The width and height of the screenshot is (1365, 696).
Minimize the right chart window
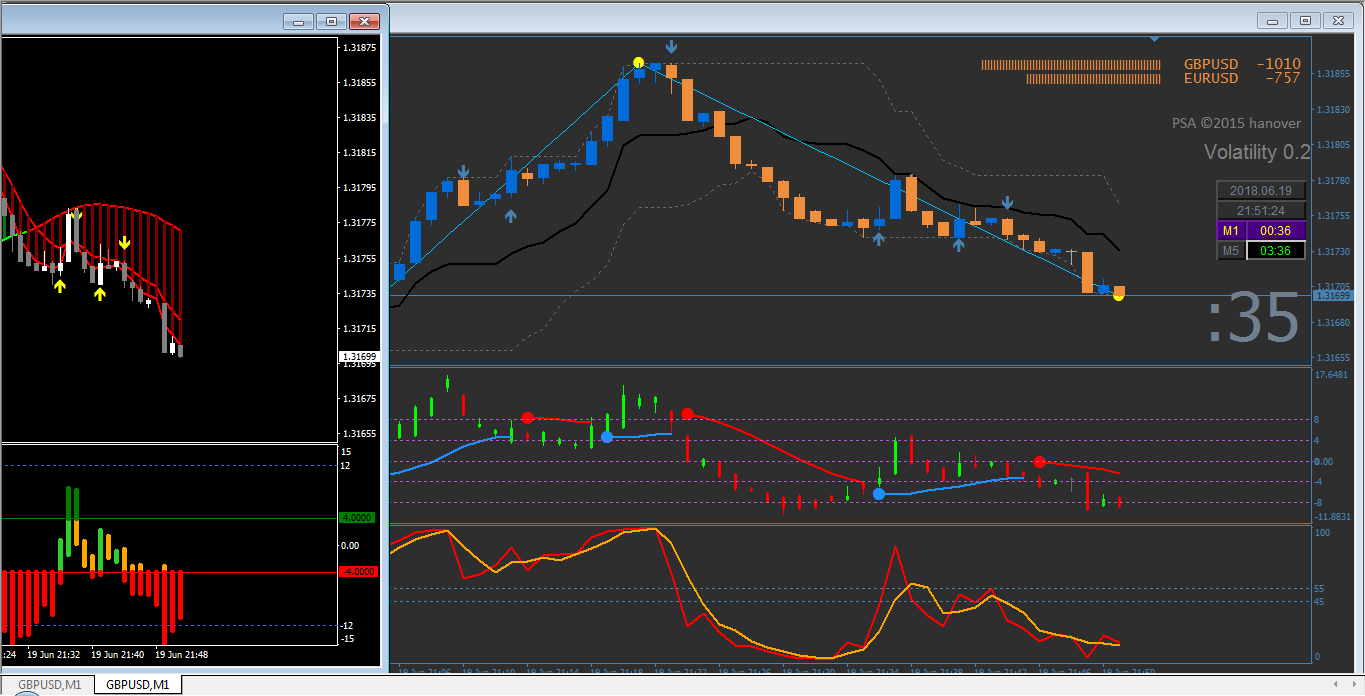[x=1272, y=20]
